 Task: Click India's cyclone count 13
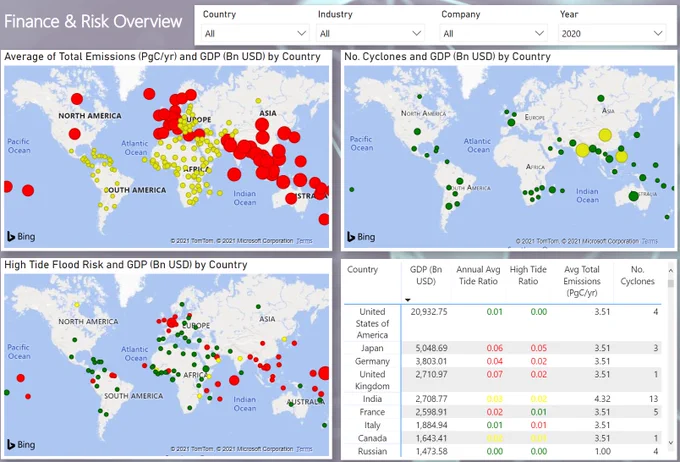654,399
